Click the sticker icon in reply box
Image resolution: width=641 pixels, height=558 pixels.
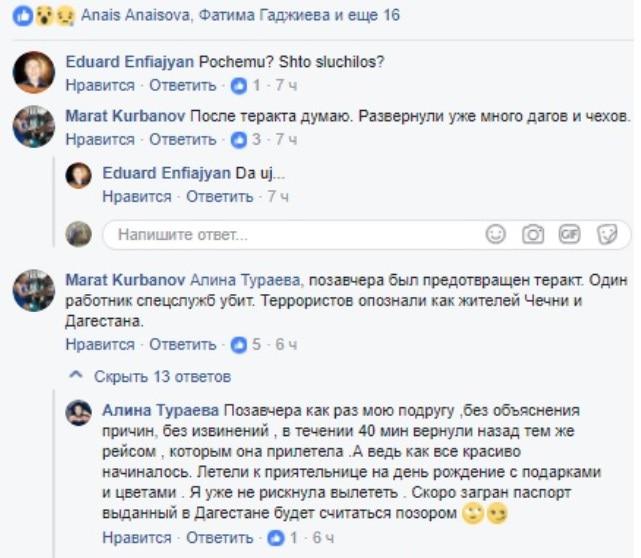click(607, 235)
